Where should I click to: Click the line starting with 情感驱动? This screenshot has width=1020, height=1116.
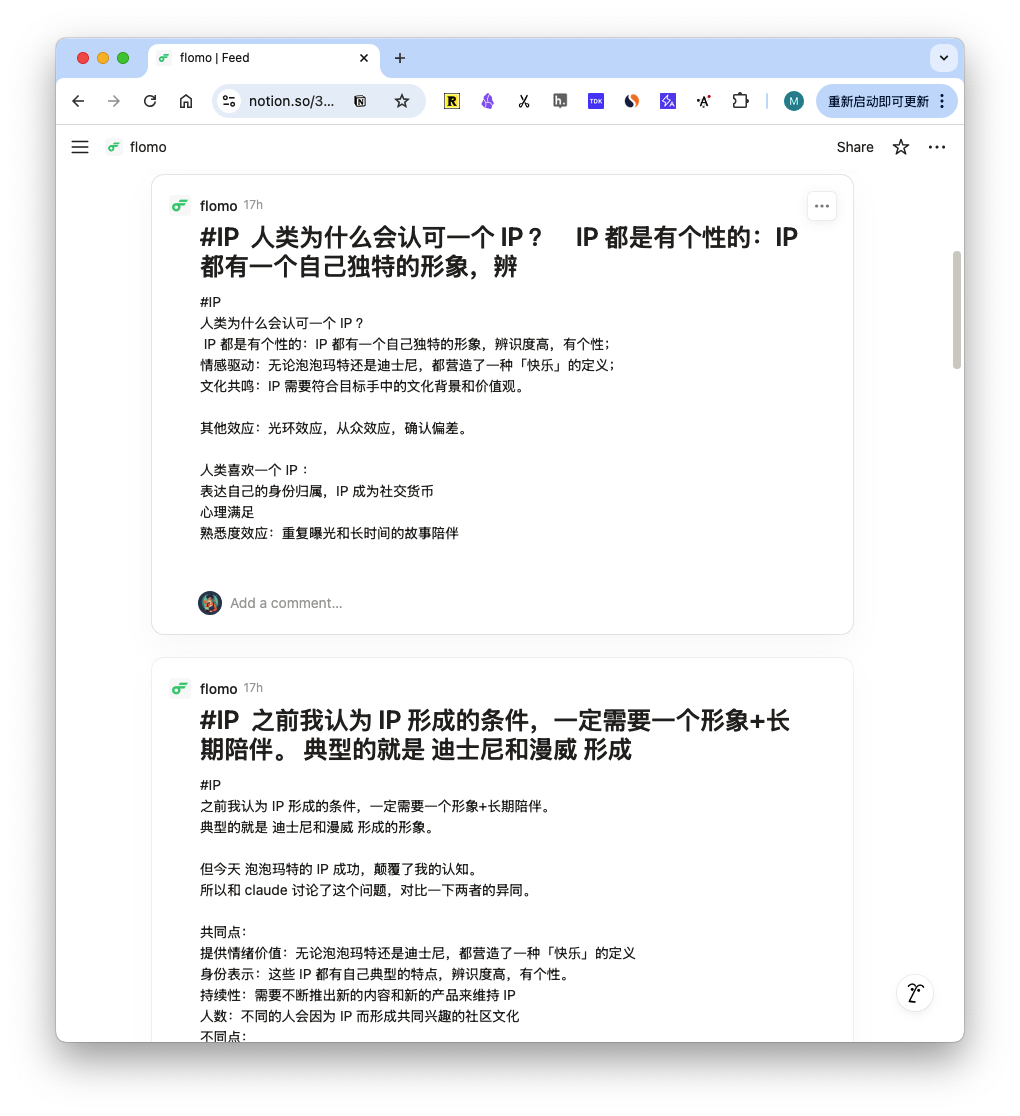(x=408, y=365)
